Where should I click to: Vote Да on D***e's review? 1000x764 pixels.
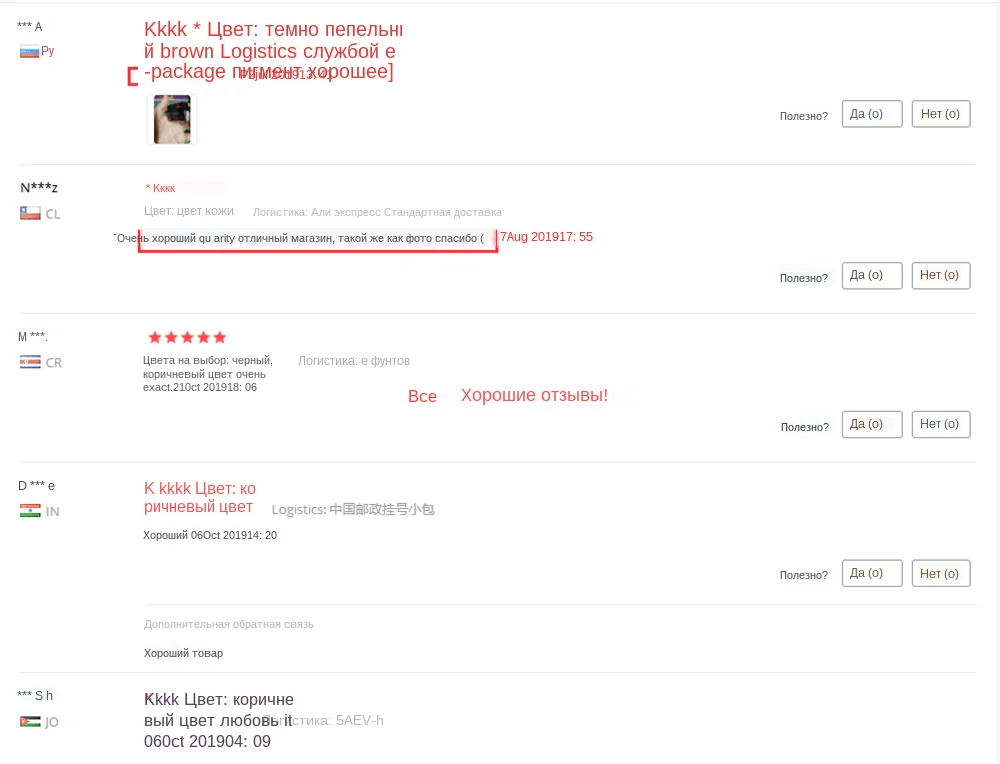[872, 573]
